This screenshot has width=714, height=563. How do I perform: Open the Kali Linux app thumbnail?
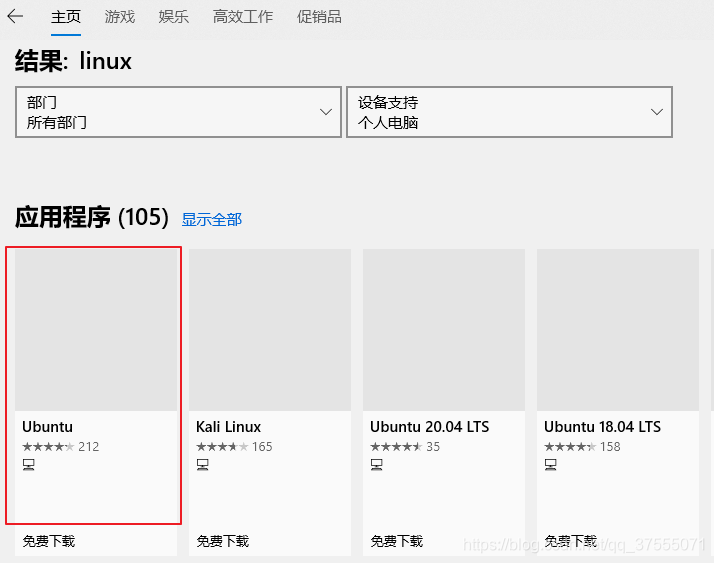tap(270, 330)
